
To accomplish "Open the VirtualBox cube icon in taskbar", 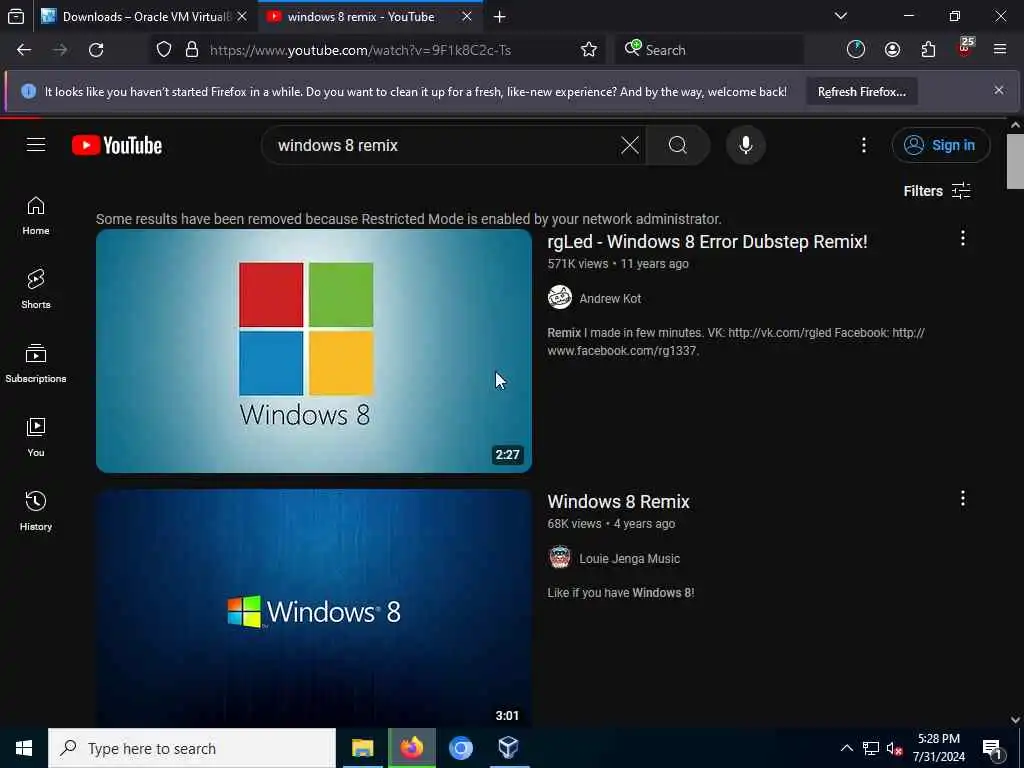I will 508,748.
